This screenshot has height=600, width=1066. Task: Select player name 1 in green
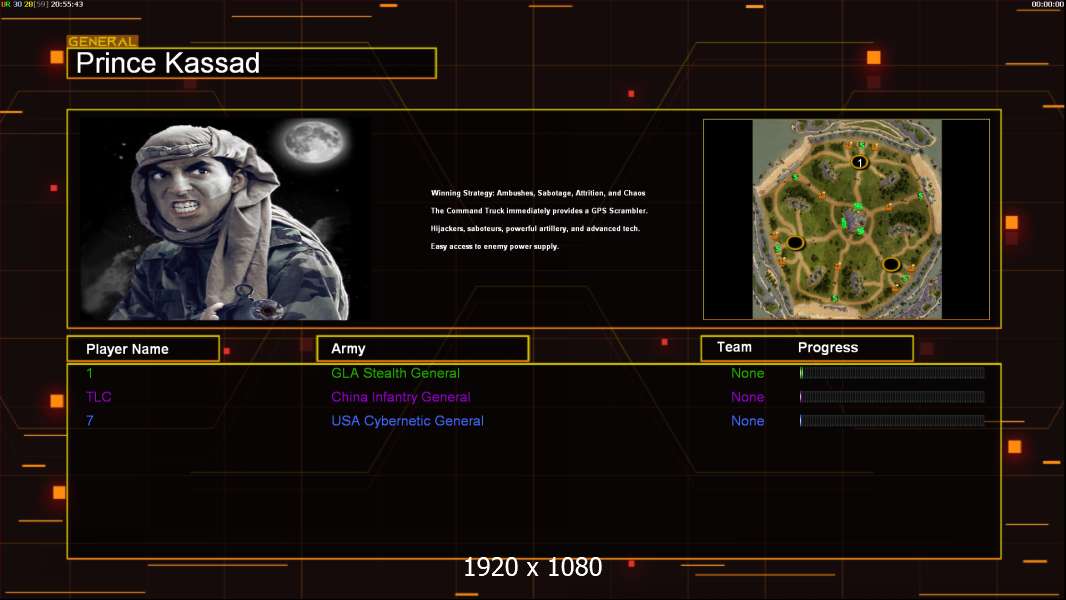tap(89, 373)
